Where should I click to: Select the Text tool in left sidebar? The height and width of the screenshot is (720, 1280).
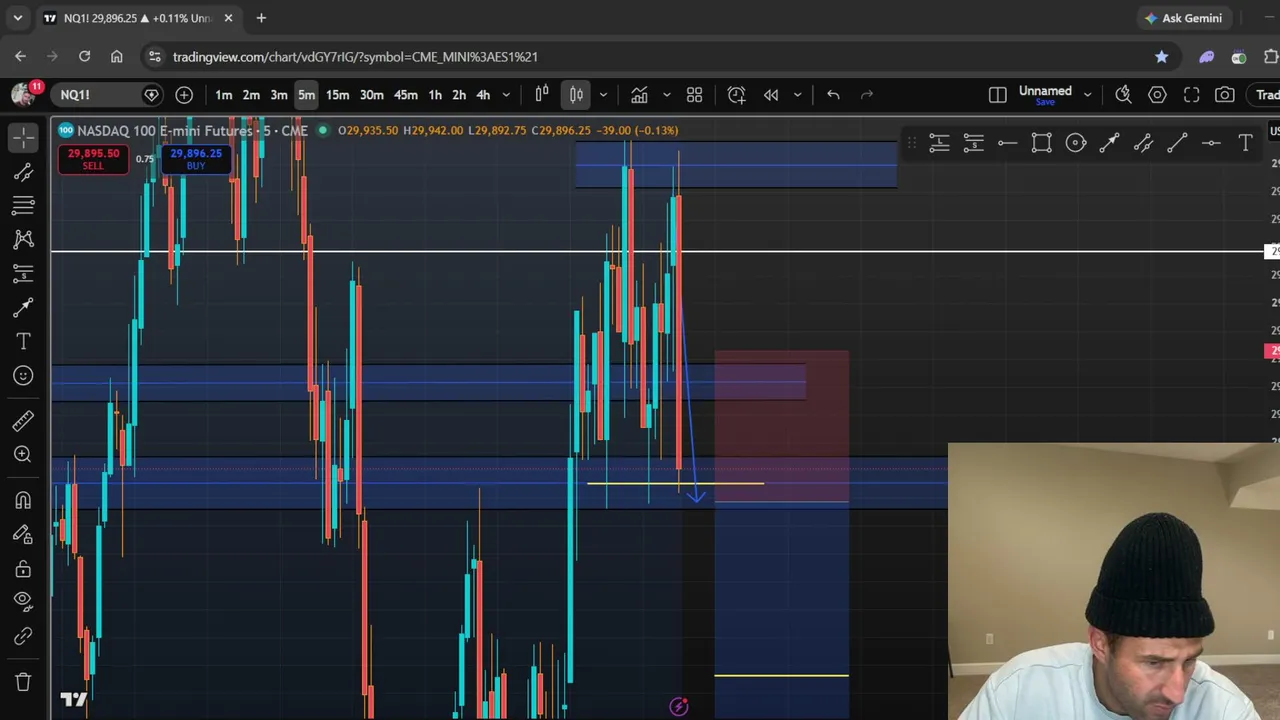point(23,341)
